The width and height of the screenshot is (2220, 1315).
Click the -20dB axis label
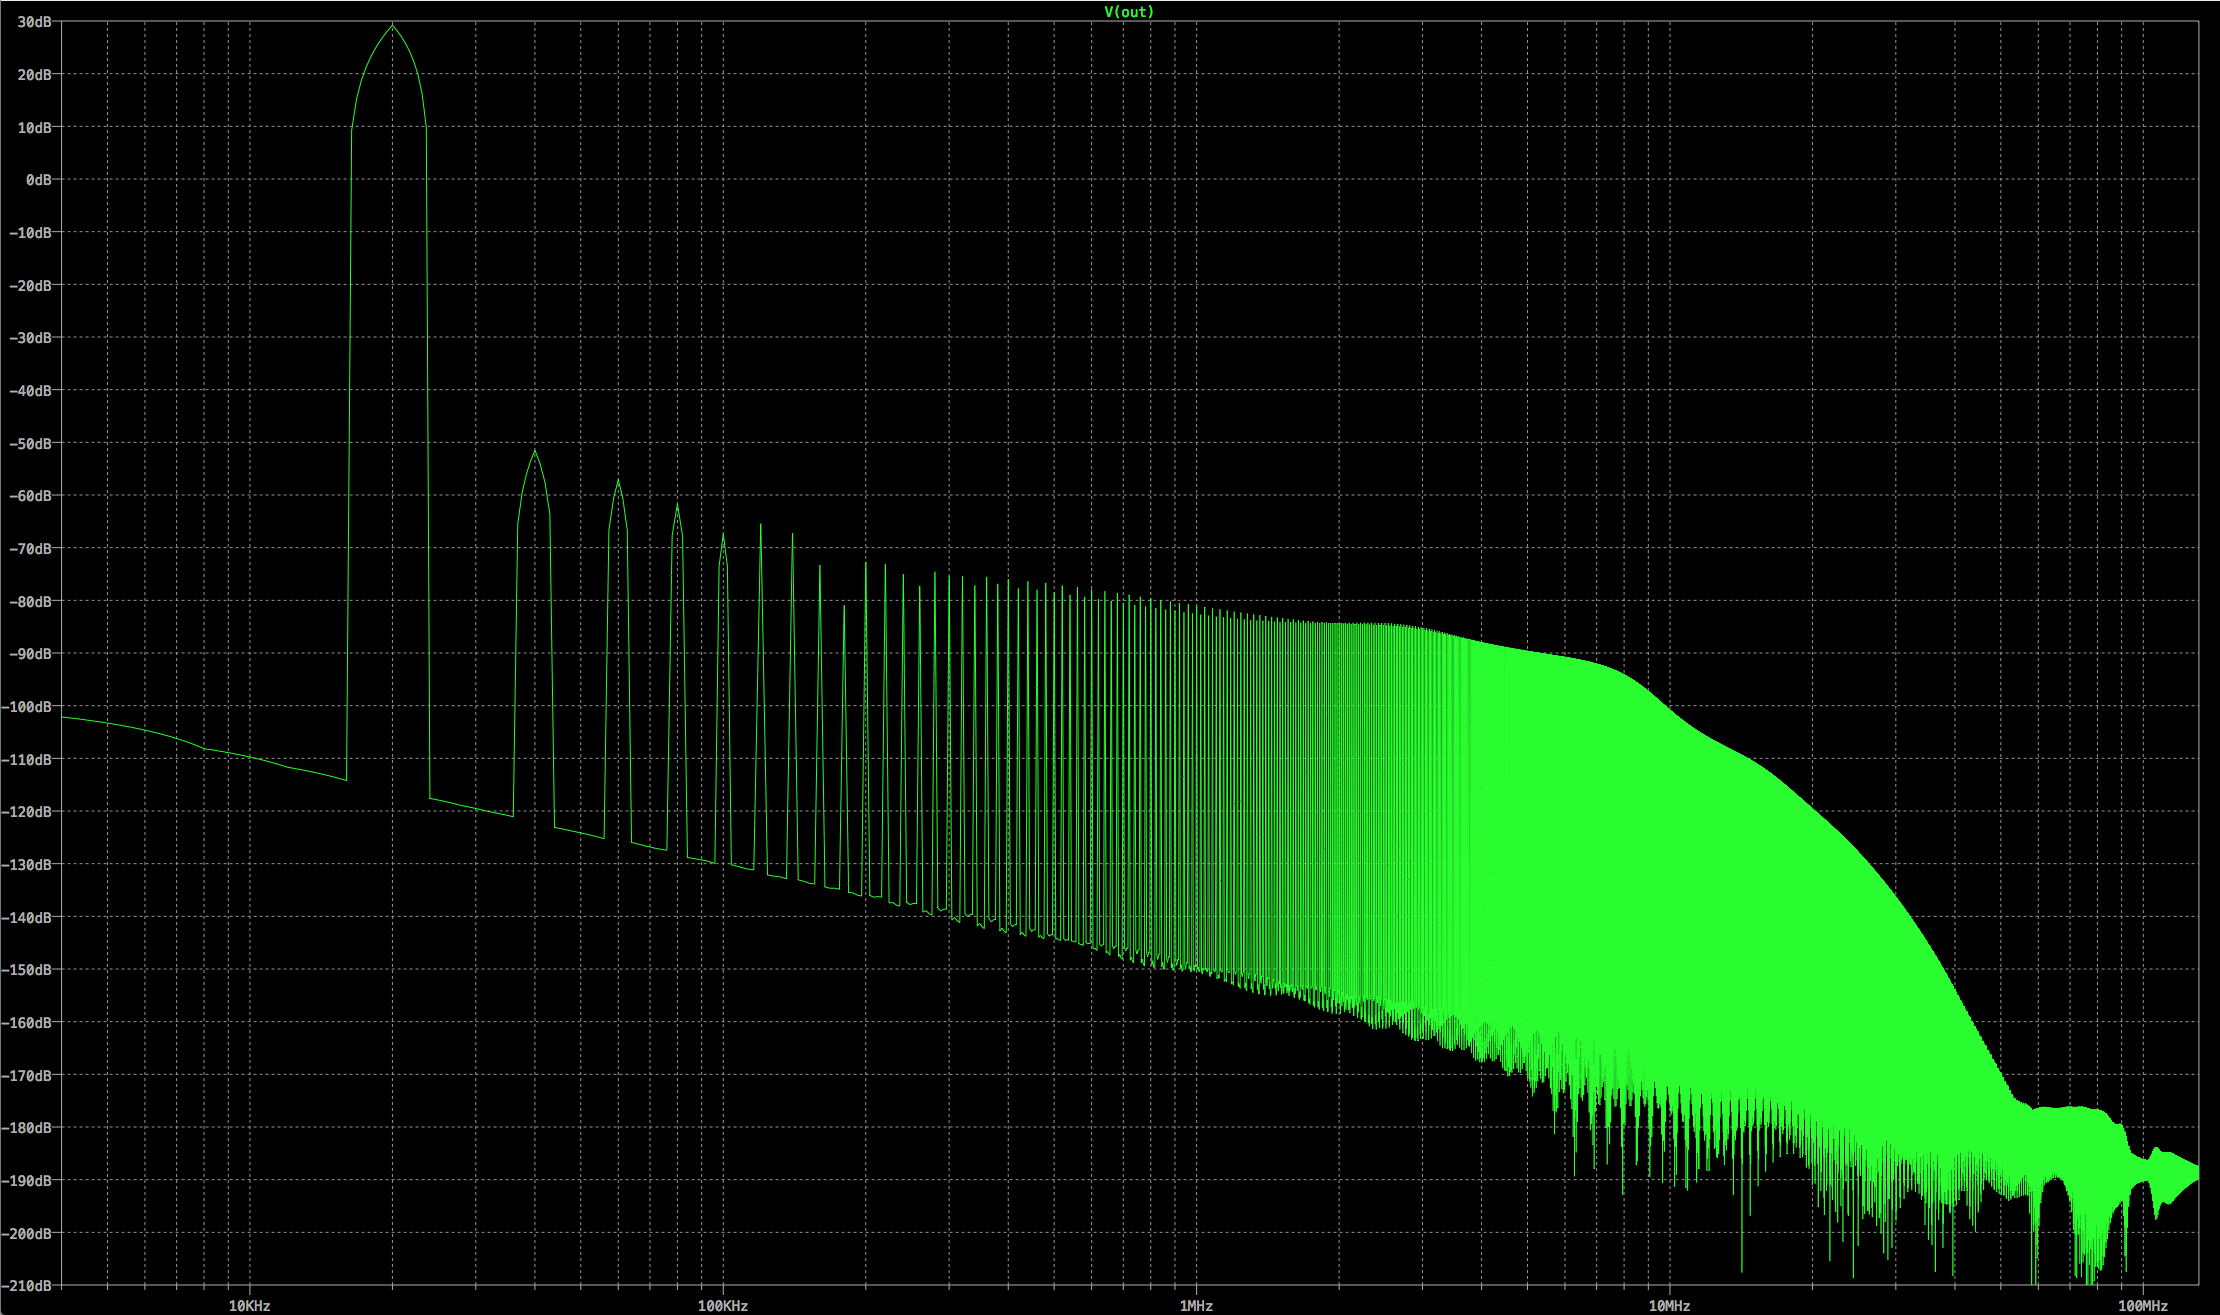(x=30, y=286)
